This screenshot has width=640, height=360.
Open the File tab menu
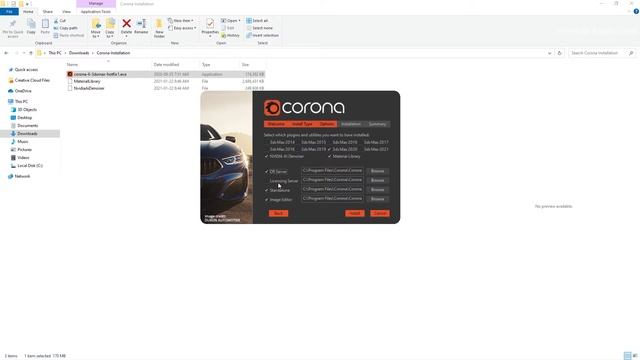tap(9, 11)
